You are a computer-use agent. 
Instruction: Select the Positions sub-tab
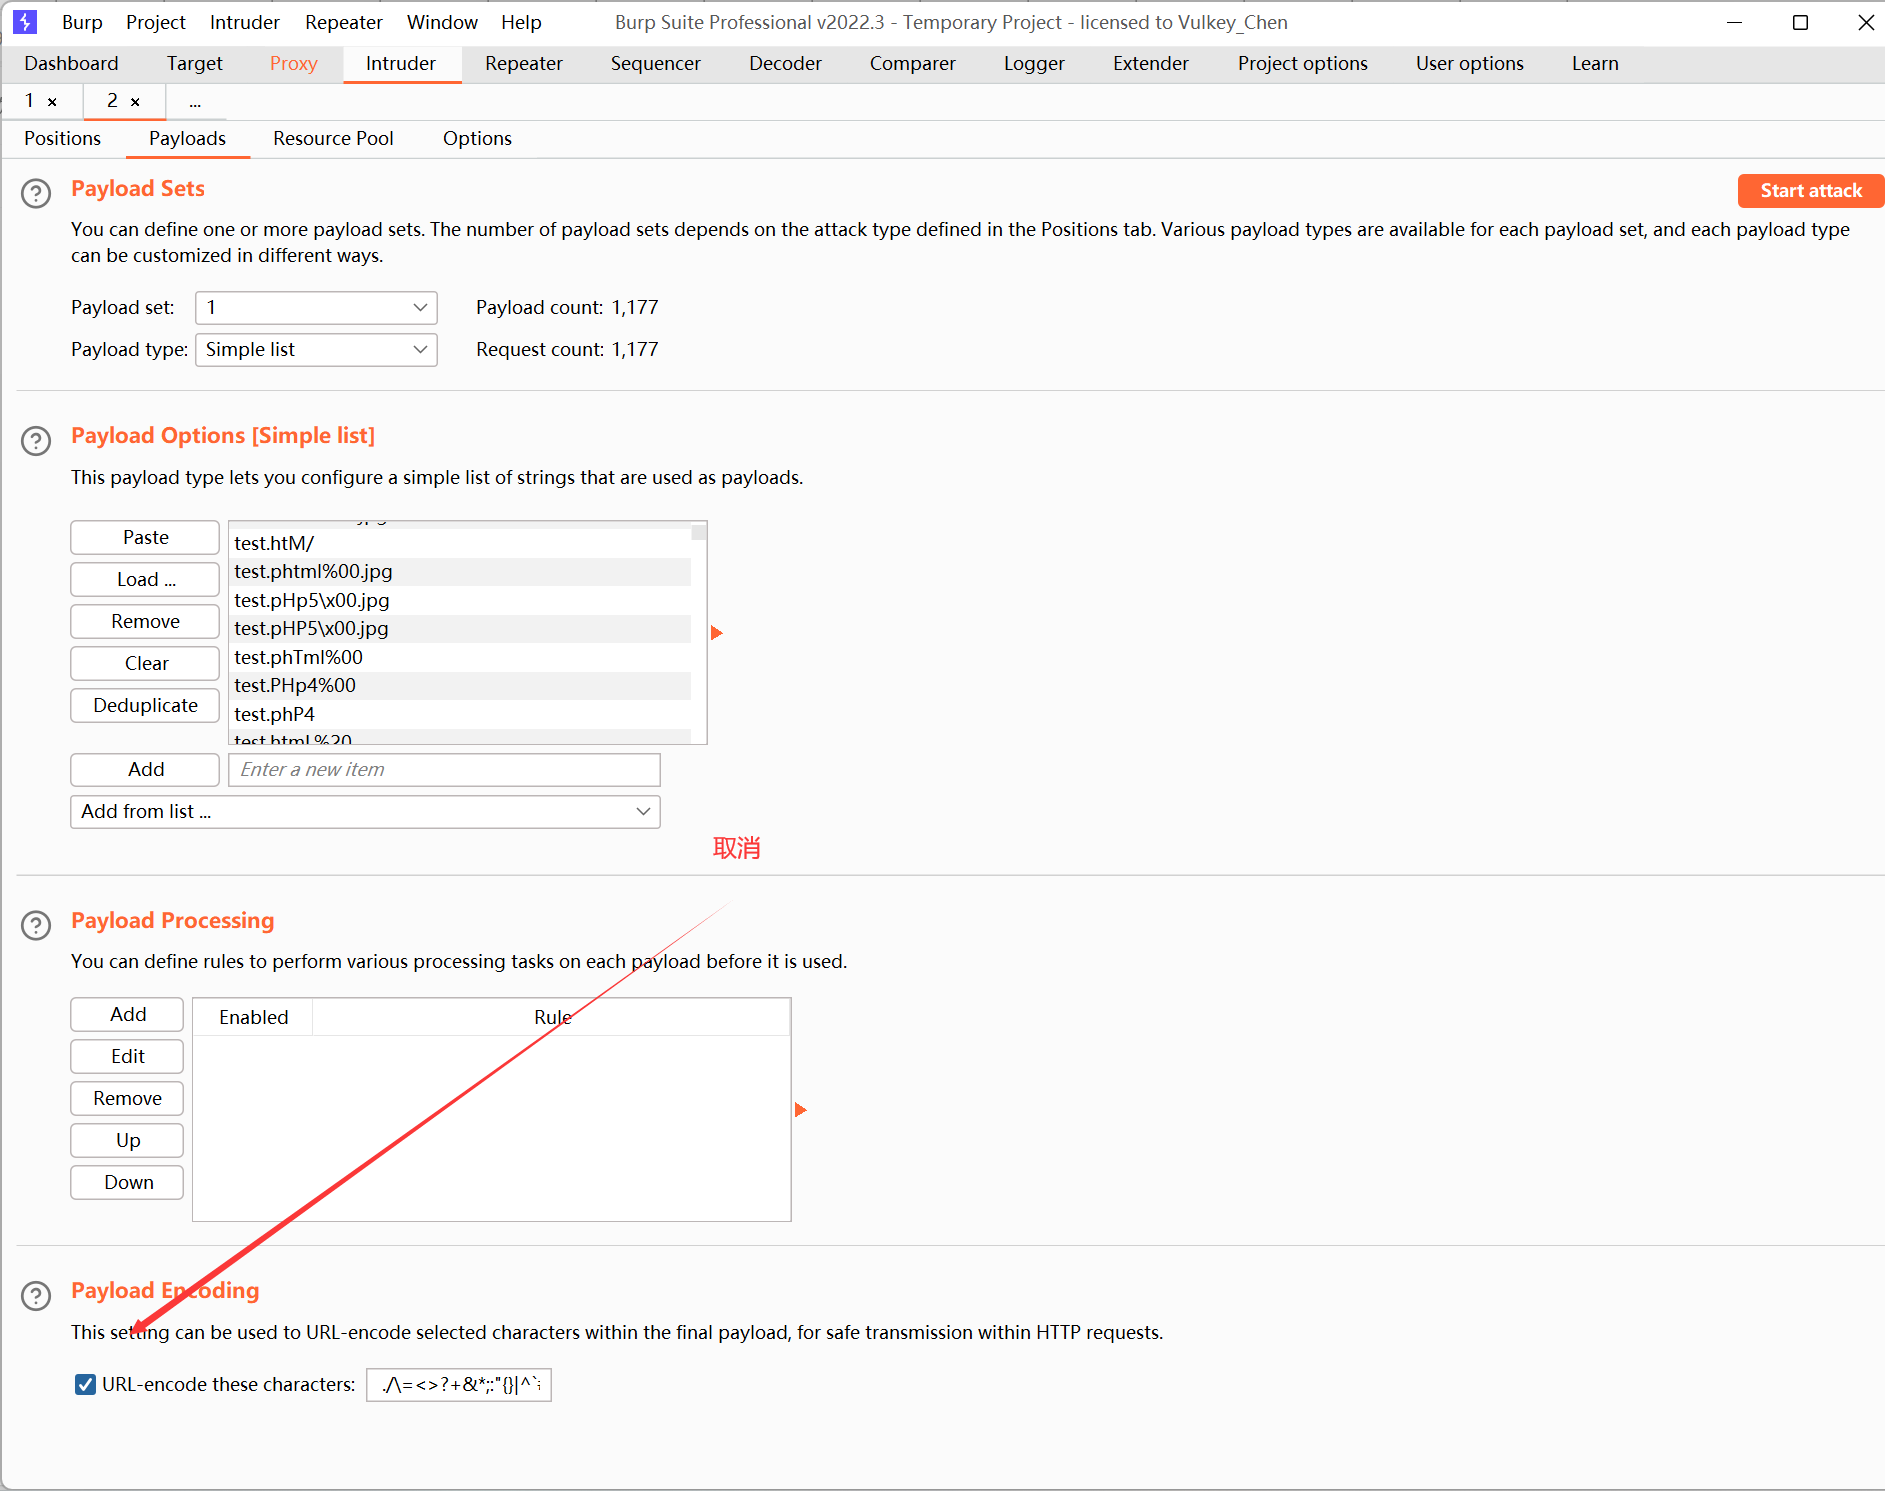63,138
